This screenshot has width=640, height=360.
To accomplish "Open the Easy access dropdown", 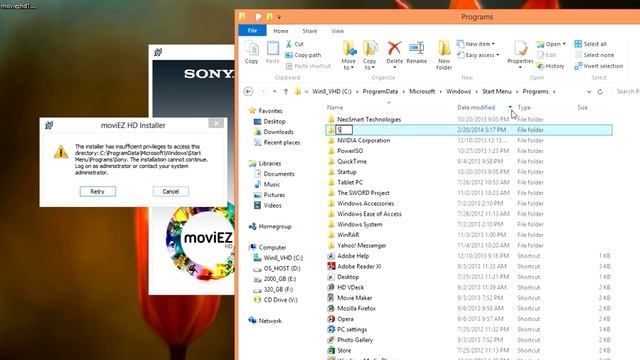I will click(x=478, y=55).
